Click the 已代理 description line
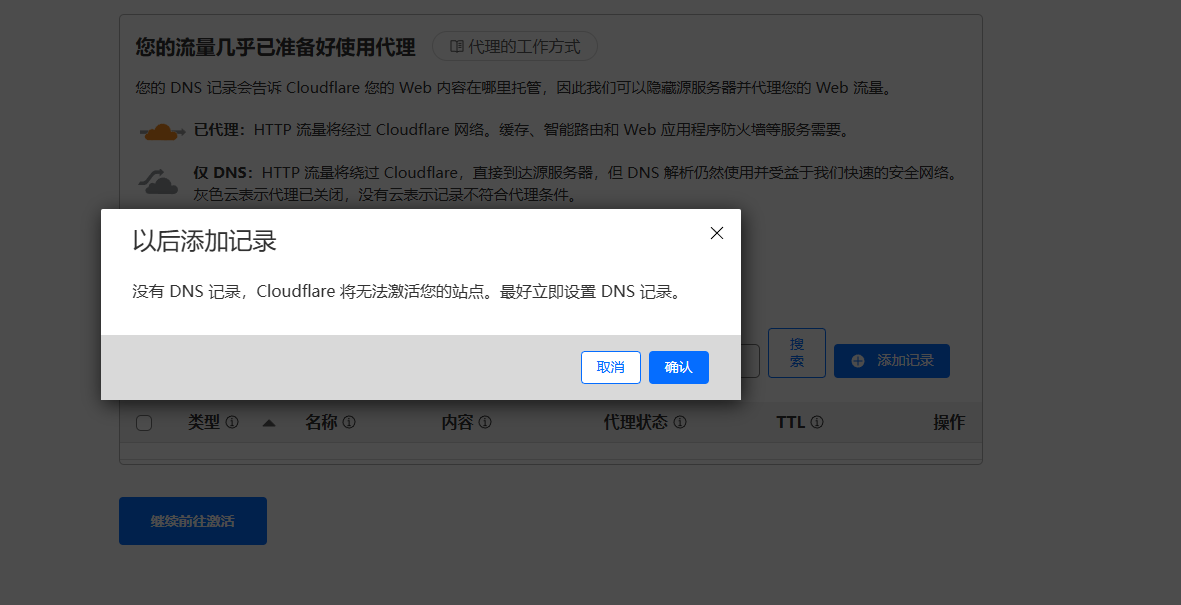 523,130
